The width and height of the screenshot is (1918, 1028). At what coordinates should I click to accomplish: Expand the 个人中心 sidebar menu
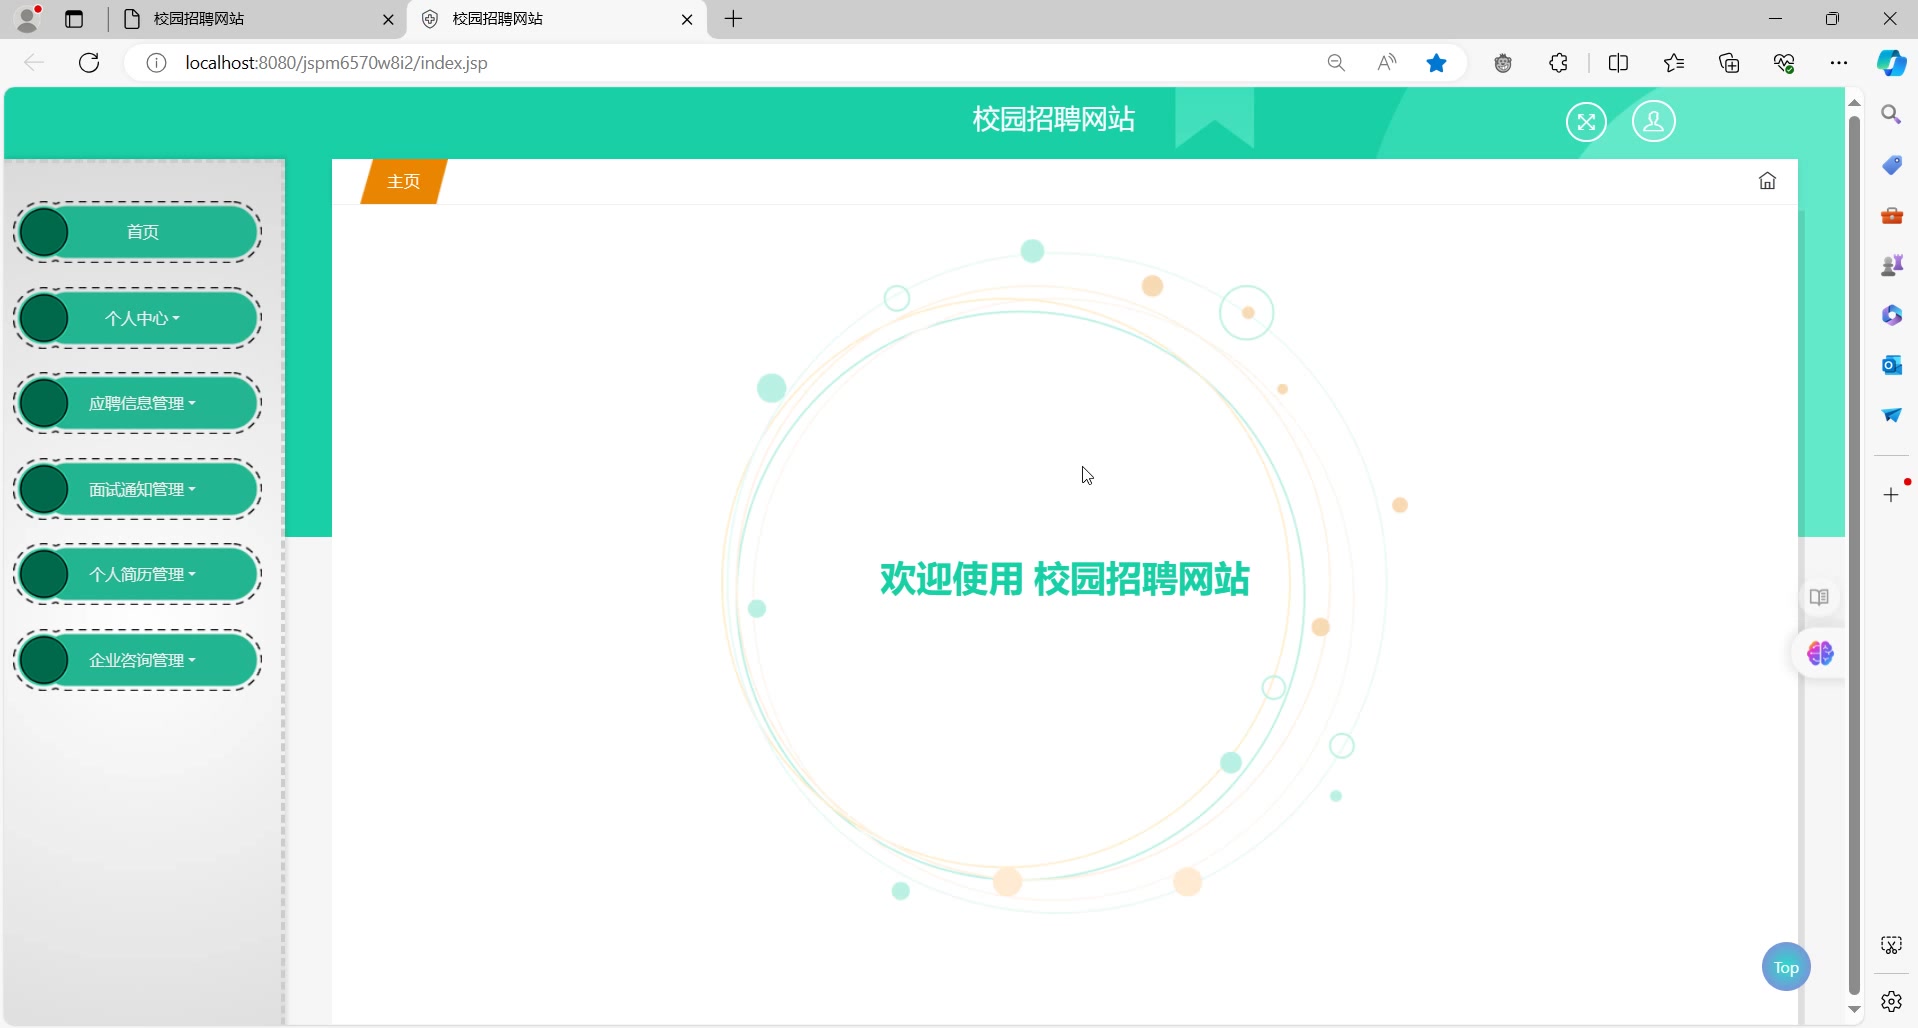tap(137, 318)
